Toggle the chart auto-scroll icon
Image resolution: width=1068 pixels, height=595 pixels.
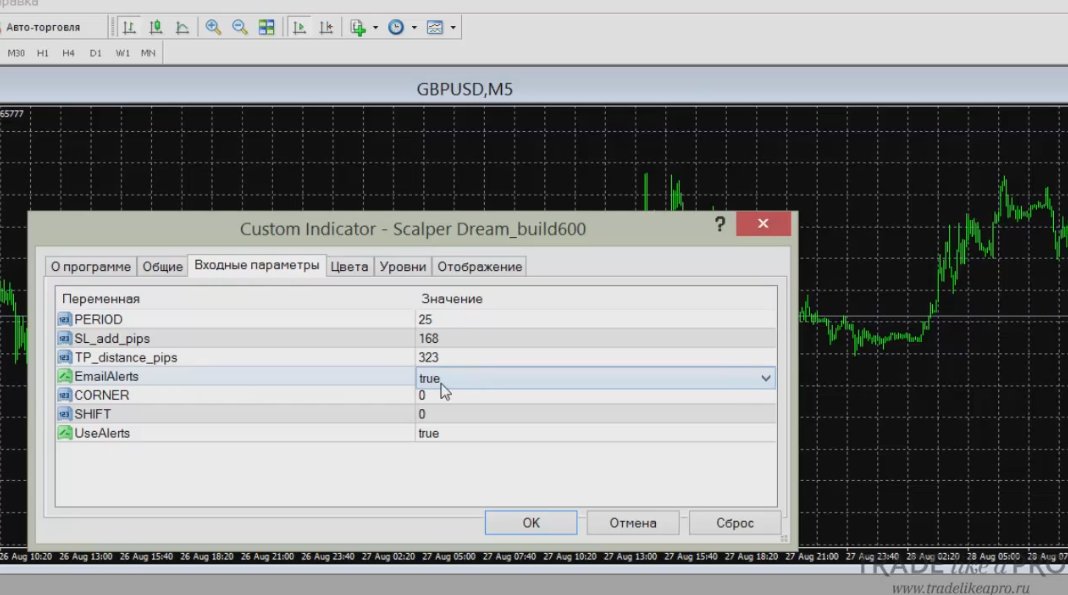[x=299, y=27]
